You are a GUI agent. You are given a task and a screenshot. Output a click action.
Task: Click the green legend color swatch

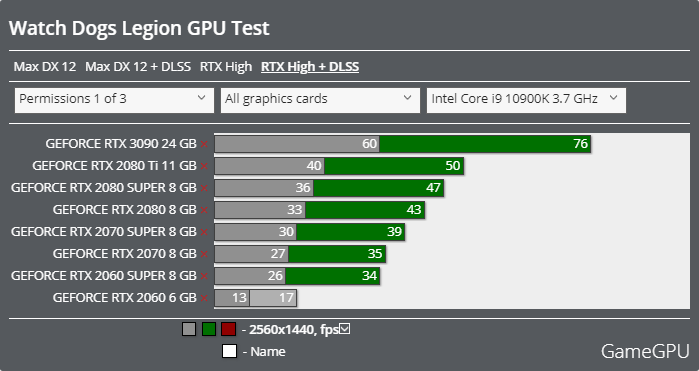[x=209, y=329]
